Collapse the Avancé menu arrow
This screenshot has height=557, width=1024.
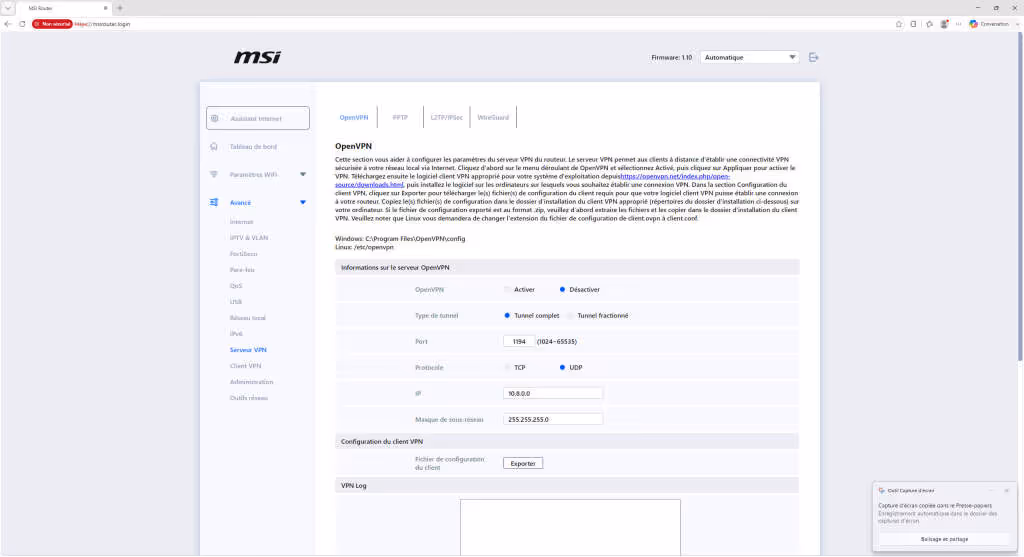(303, 202)
